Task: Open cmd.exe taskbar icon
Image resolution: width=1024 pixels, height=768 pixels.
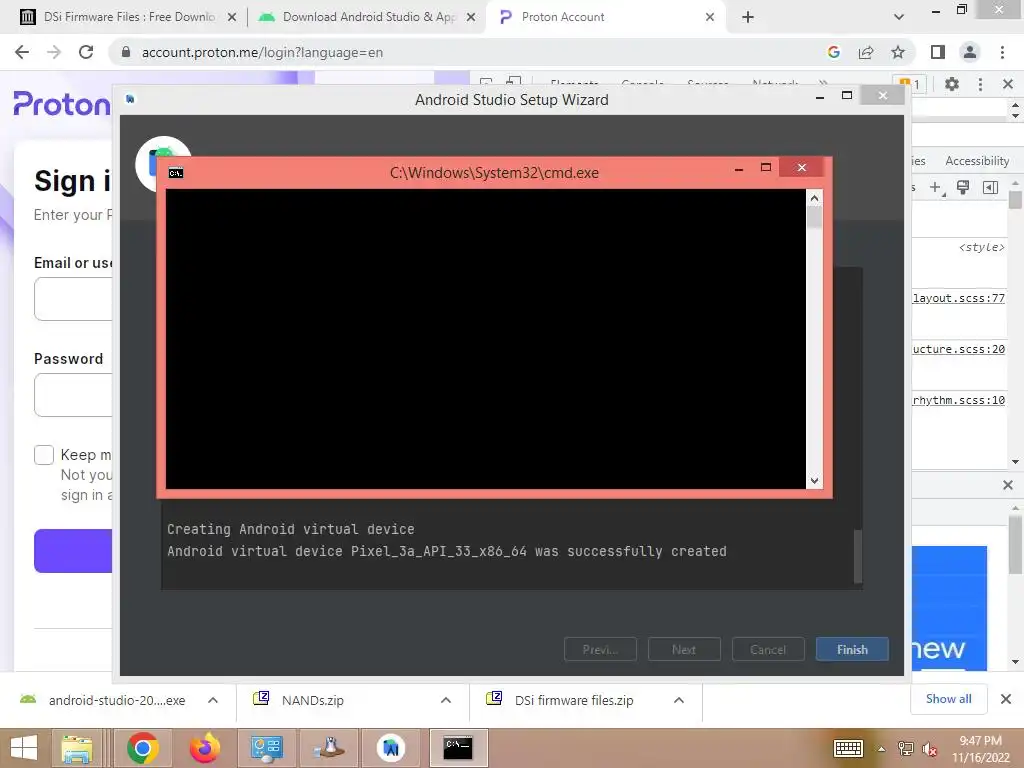Action: (458, 748)
